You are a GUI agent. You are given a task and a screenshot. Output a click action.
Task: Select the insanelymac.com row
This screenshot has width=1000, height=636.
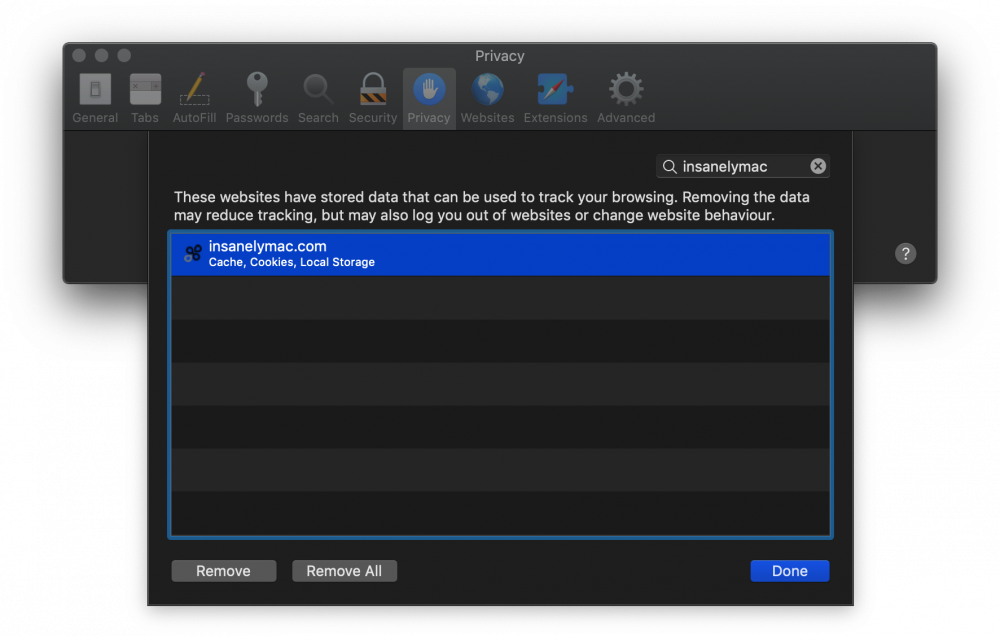[500, 254]
